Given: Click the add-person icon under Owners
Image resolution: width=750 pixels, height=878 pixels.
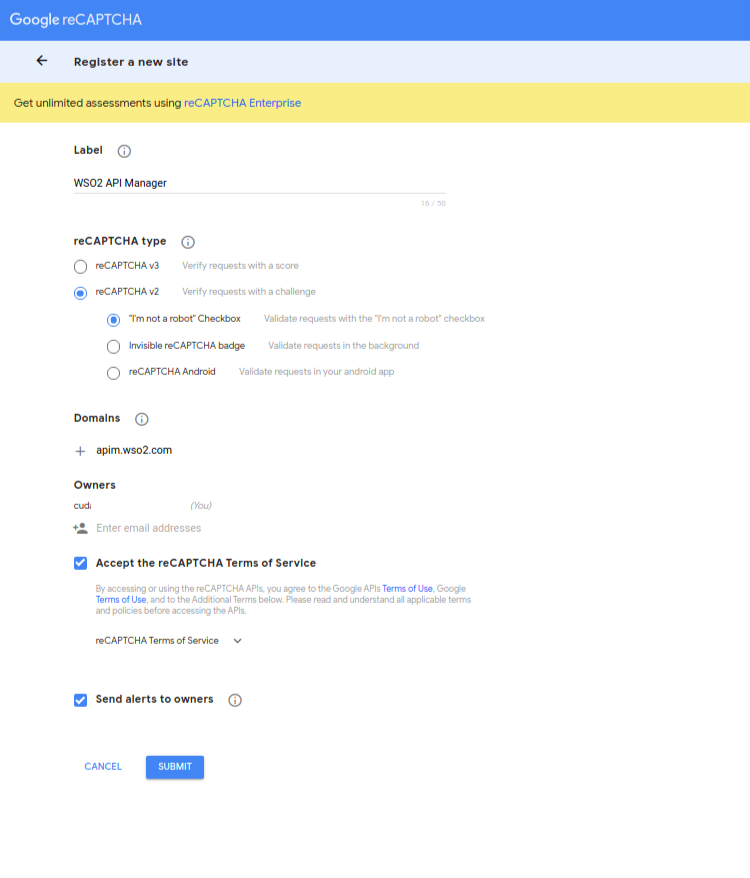Looking at the screenshot, I should tap(80, 528).
